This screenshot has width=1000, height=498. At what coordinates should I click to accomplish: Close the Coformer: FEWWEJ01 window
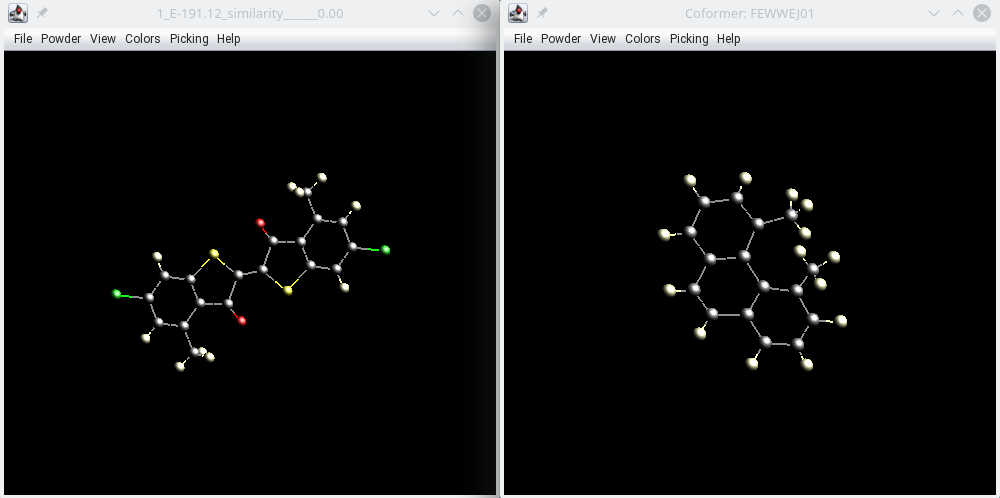pos(982,13)
